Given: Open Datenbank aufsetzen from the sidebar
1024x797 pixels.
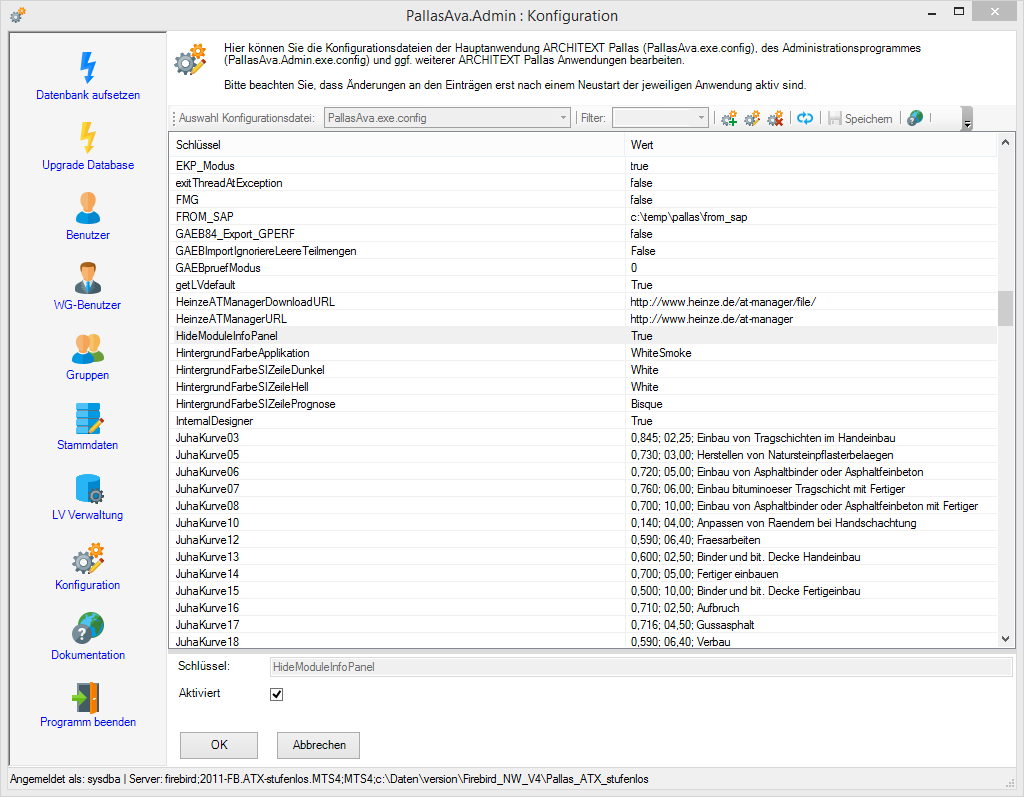Looking at the screenshot, I should 88,76.
